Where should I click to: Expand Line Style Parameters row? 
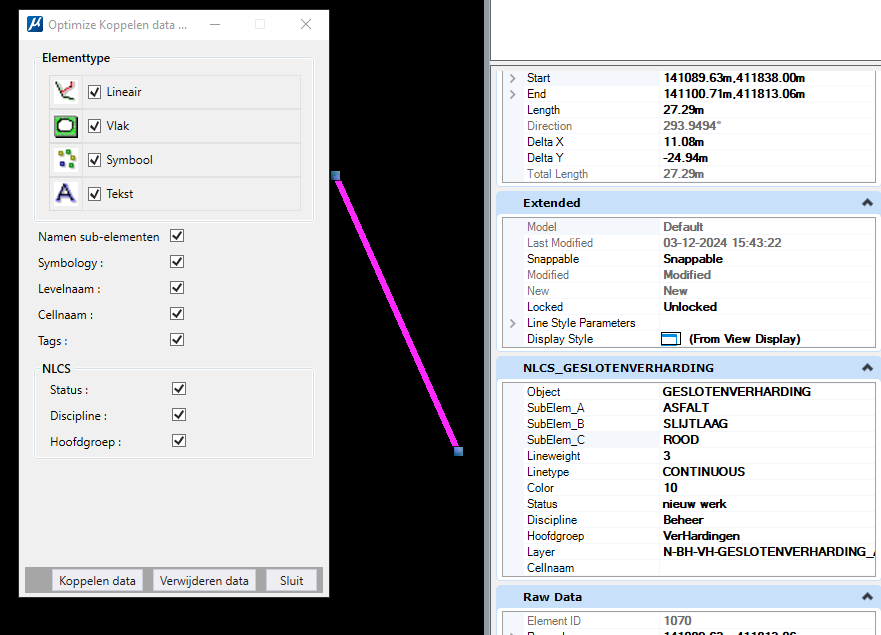point(512,323)
